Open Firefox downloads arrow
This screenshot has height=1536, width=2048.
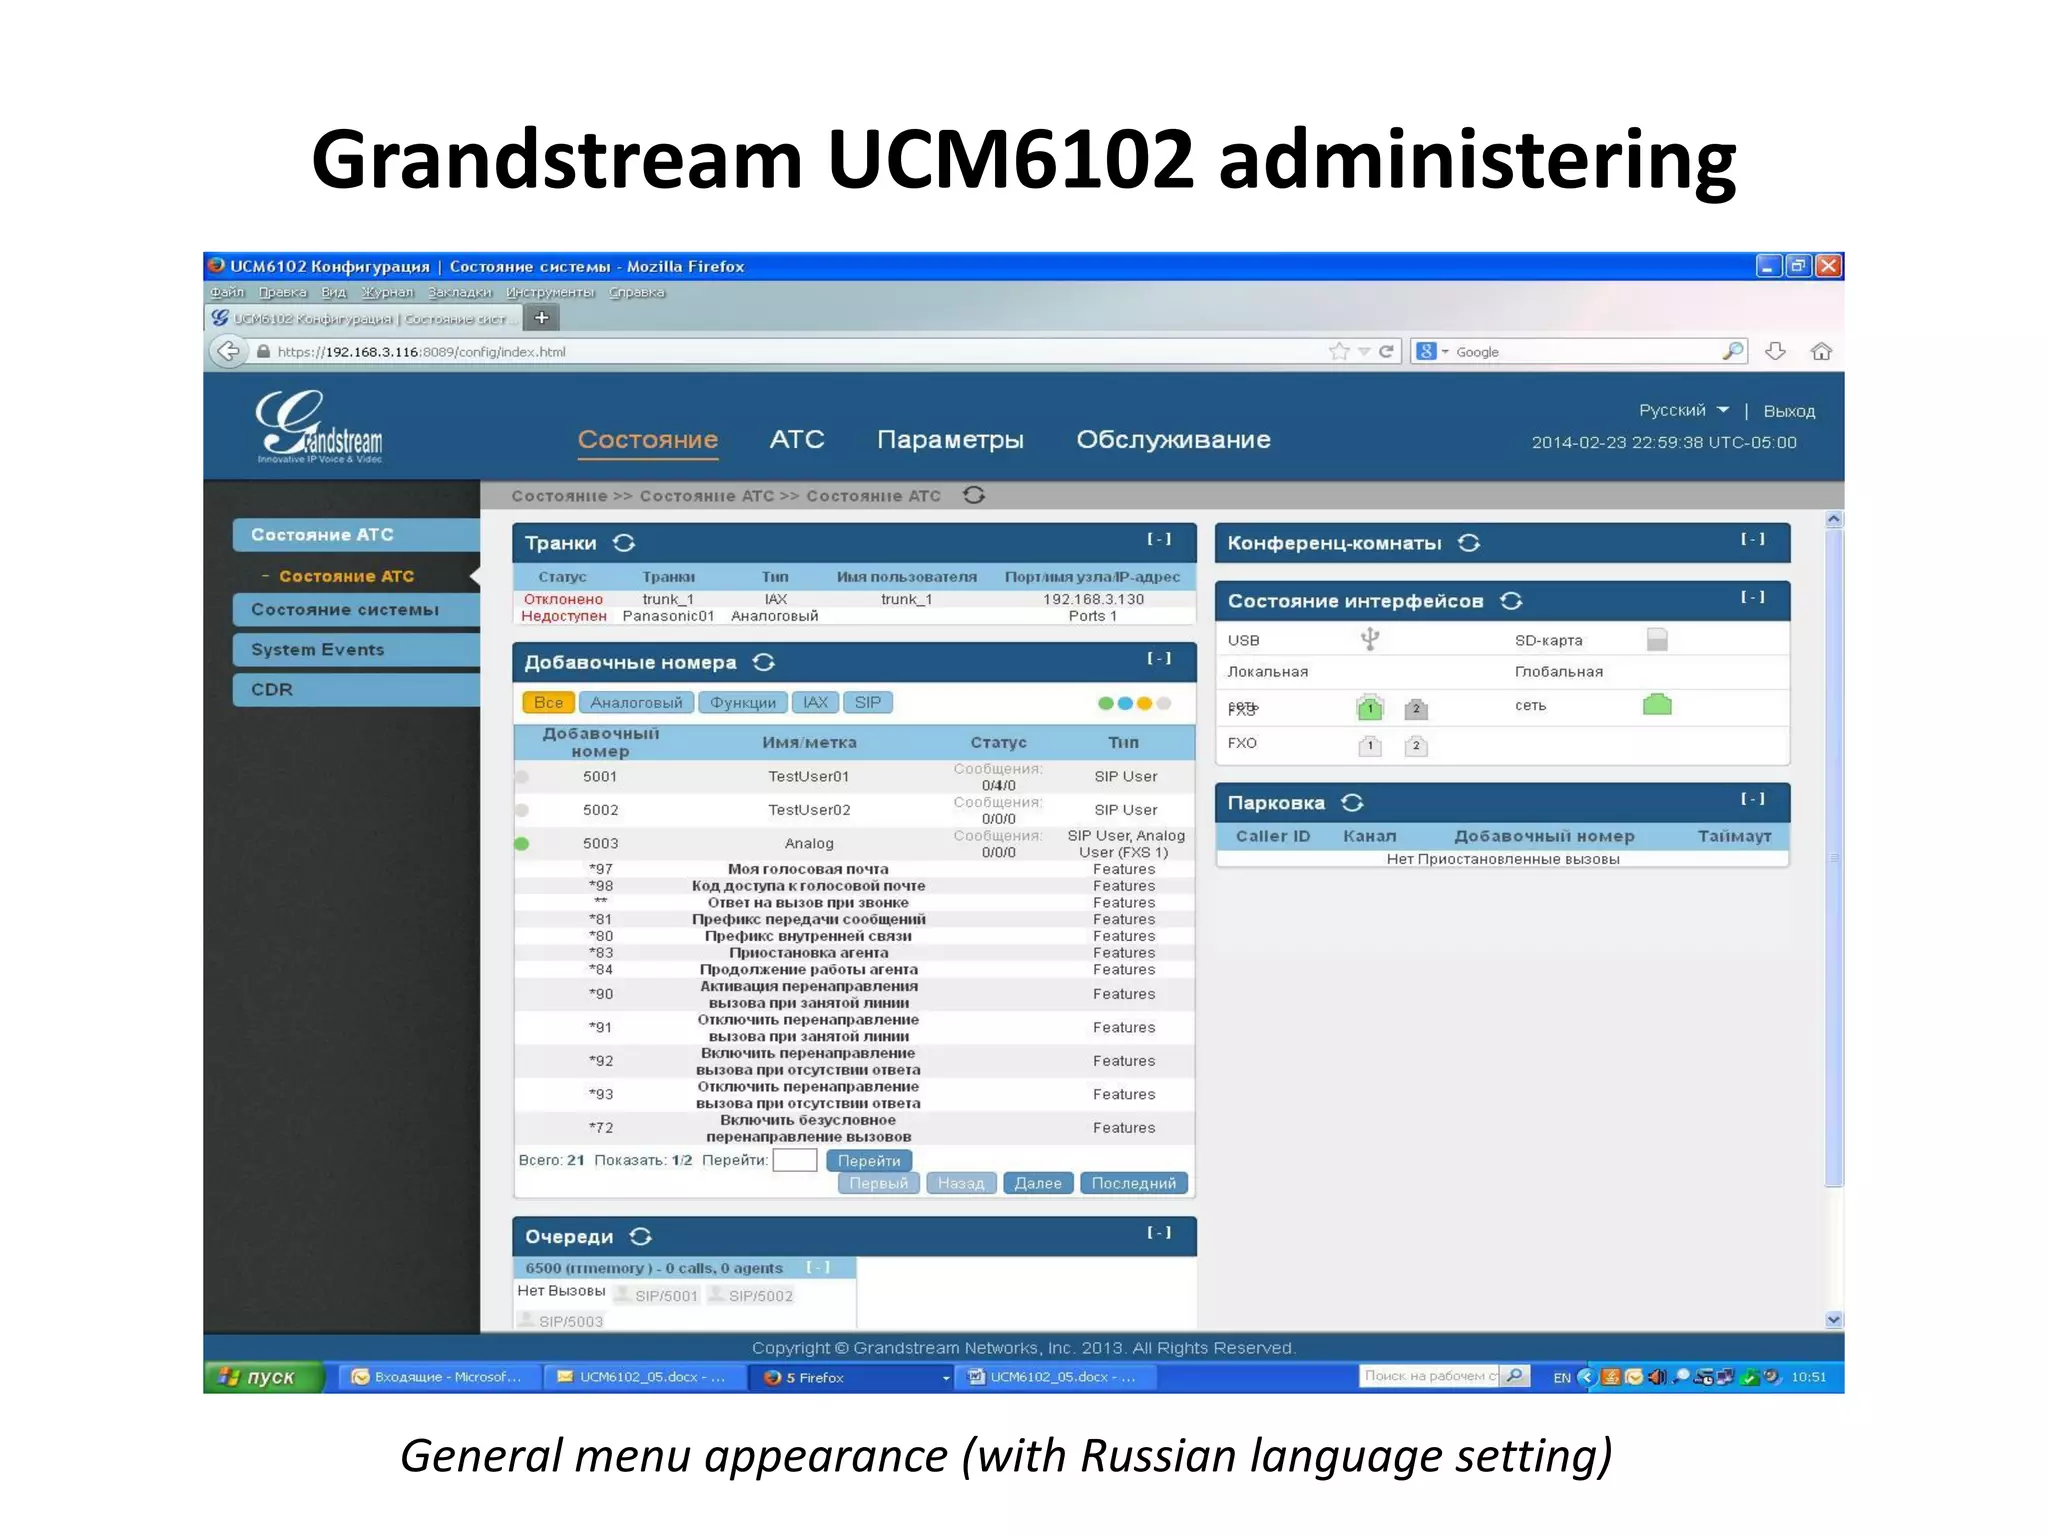[x=1775, y=351]
